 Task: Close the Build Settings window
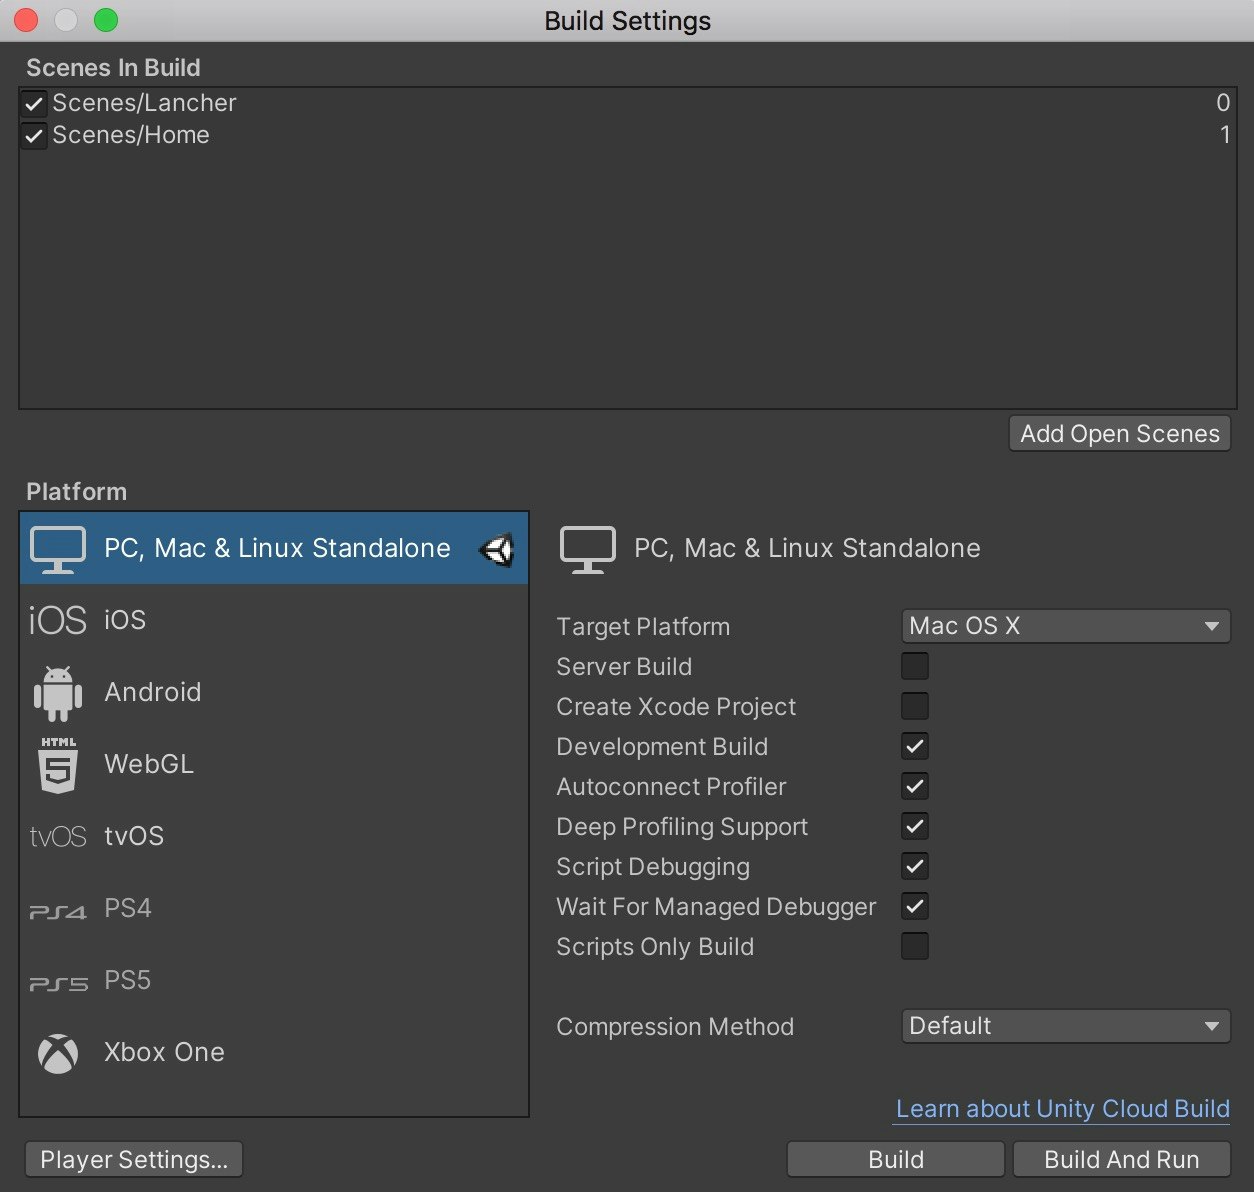click(x=26, y=20)
